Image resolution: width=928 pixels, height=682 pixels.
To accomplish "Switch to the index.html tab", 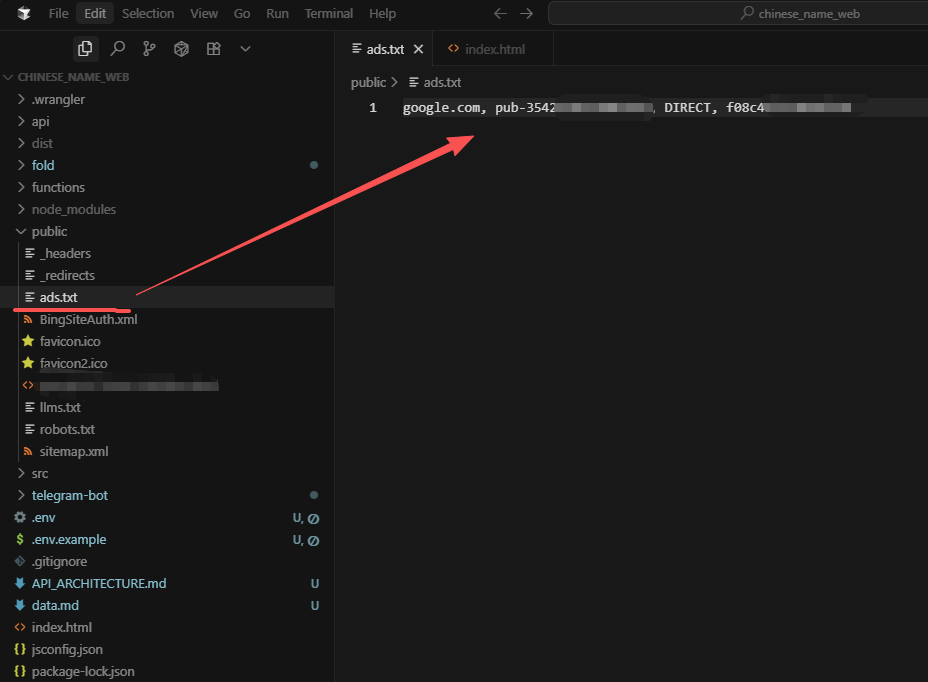I will click(x=494, y=49).
